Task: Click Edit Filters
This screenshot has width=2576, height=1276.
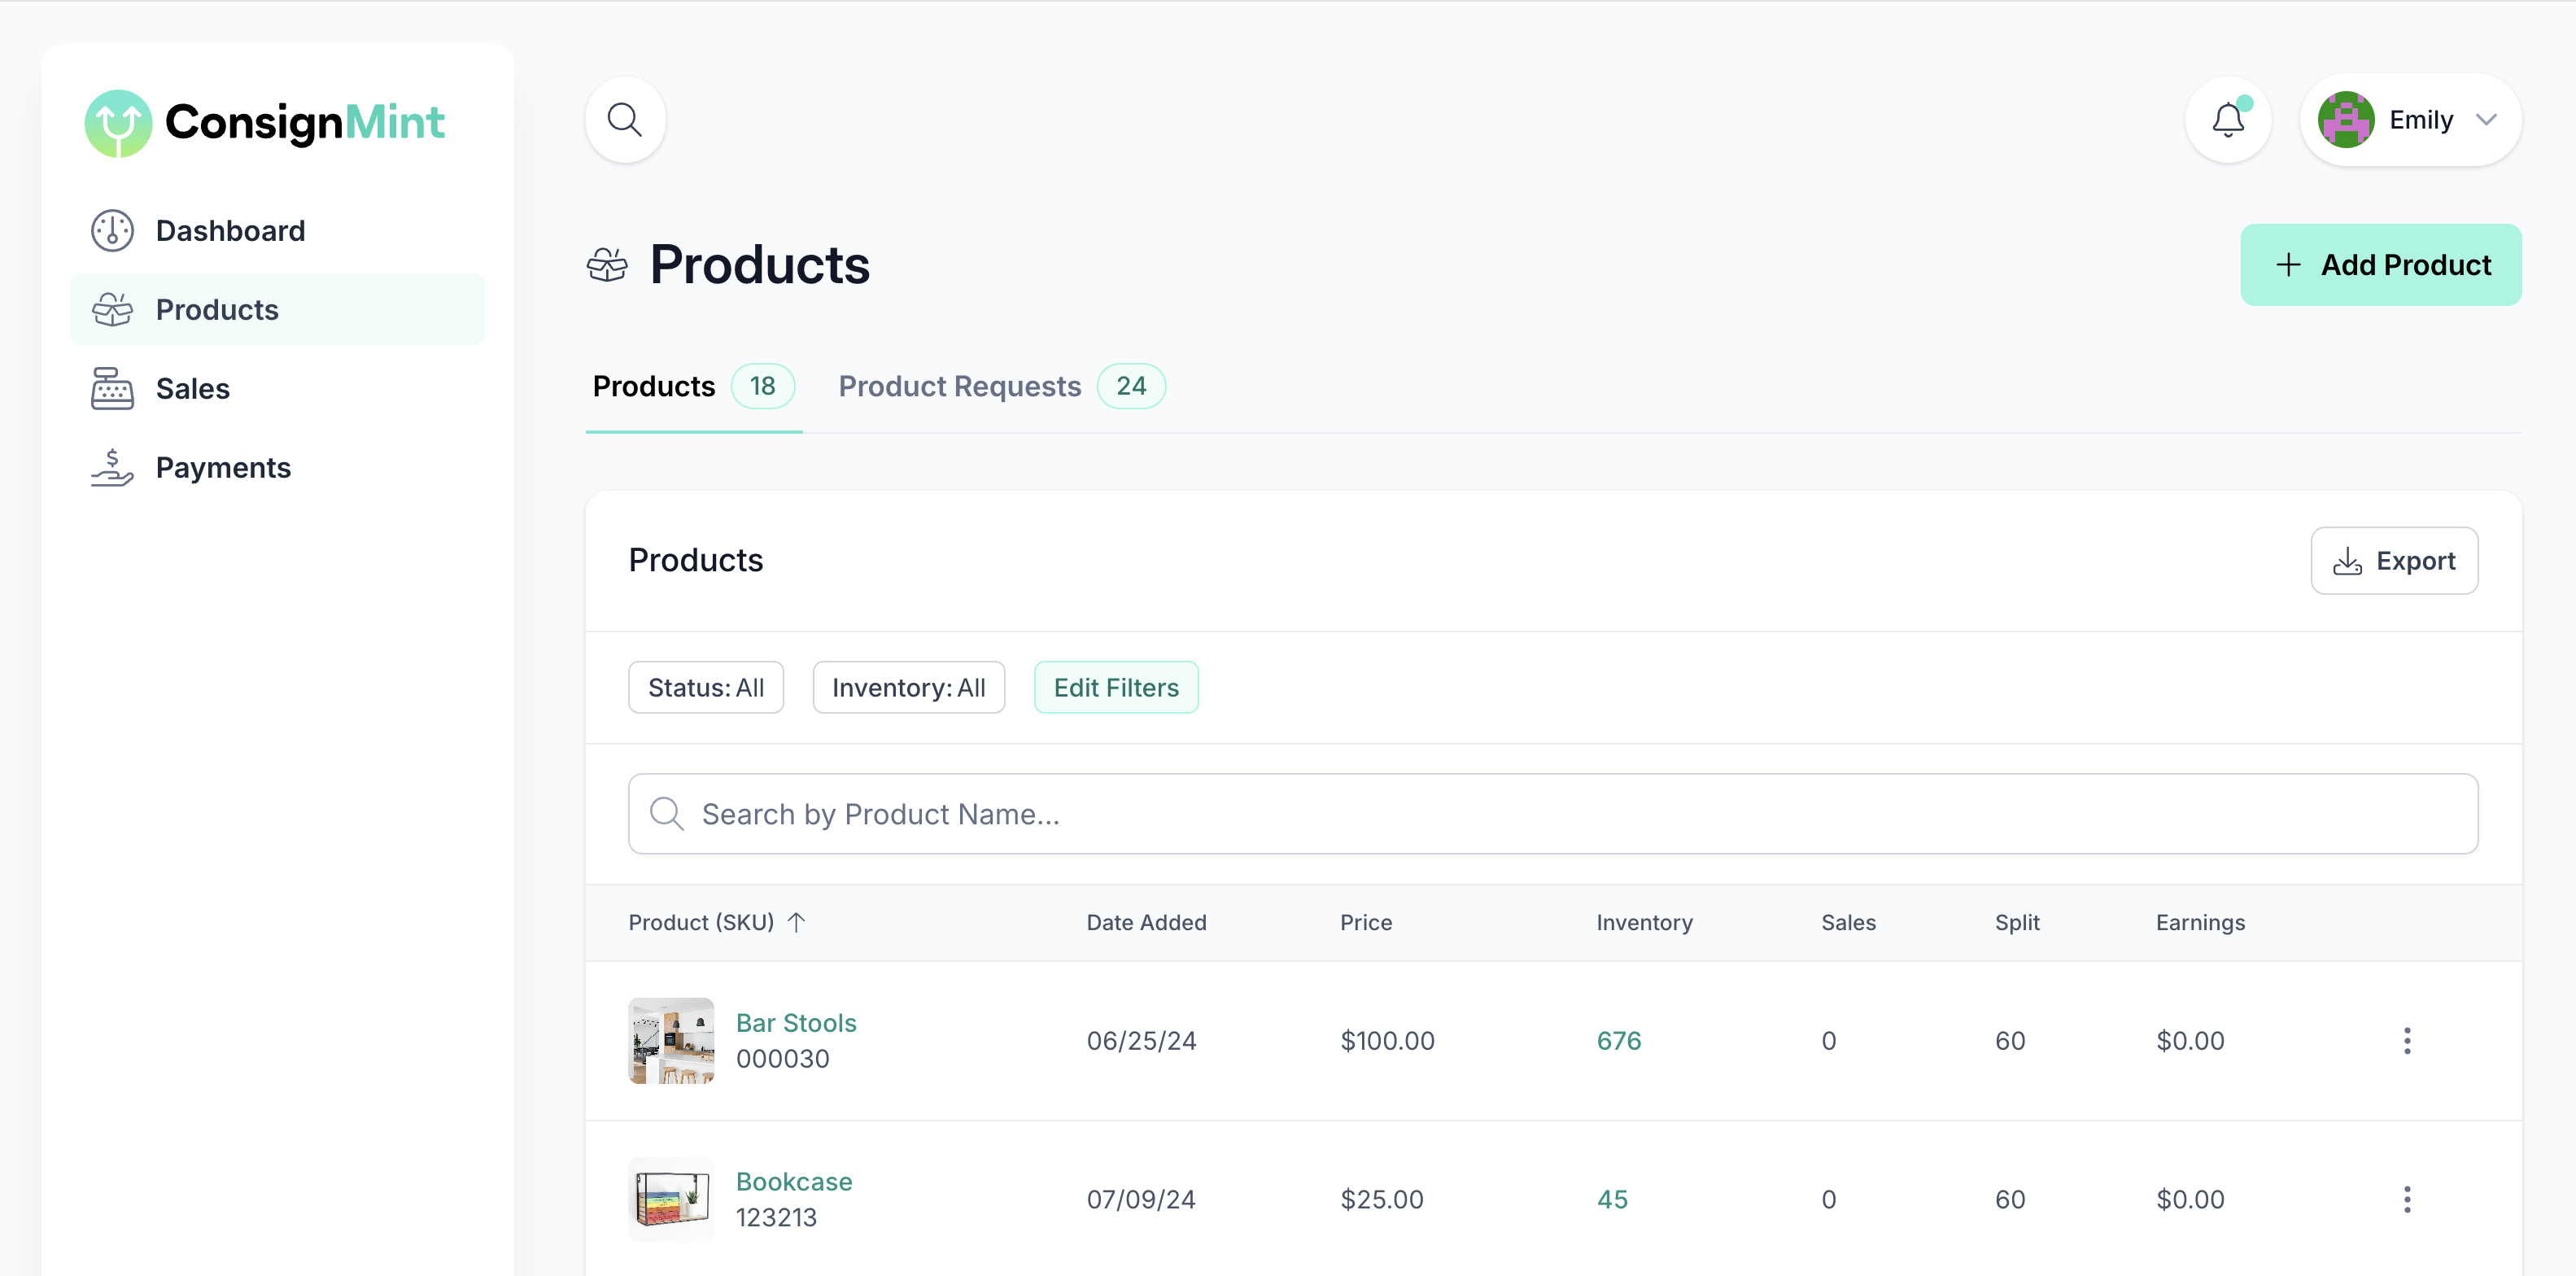Action: pyautogui.click(x=1115, y=688)
